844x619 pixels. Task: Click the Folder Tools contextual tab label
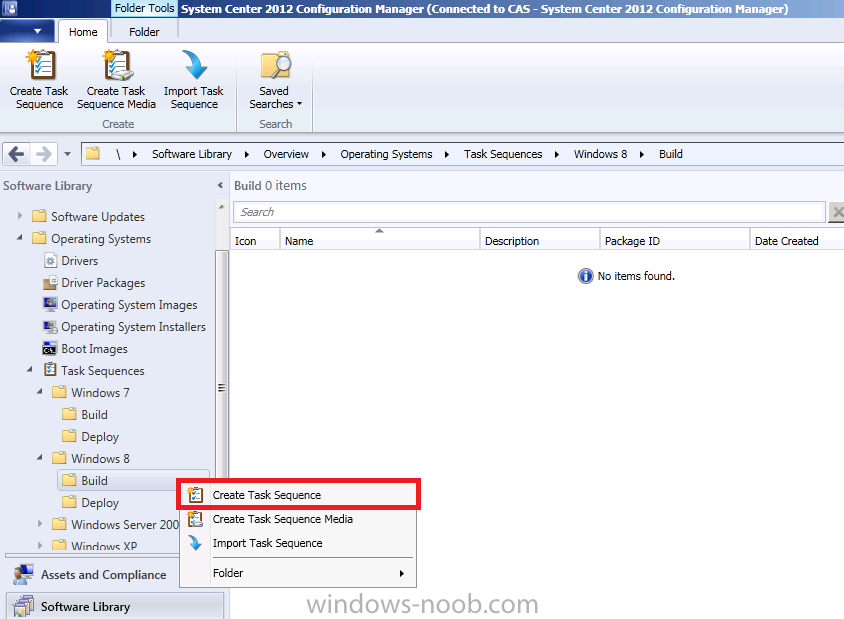(144, 8)
